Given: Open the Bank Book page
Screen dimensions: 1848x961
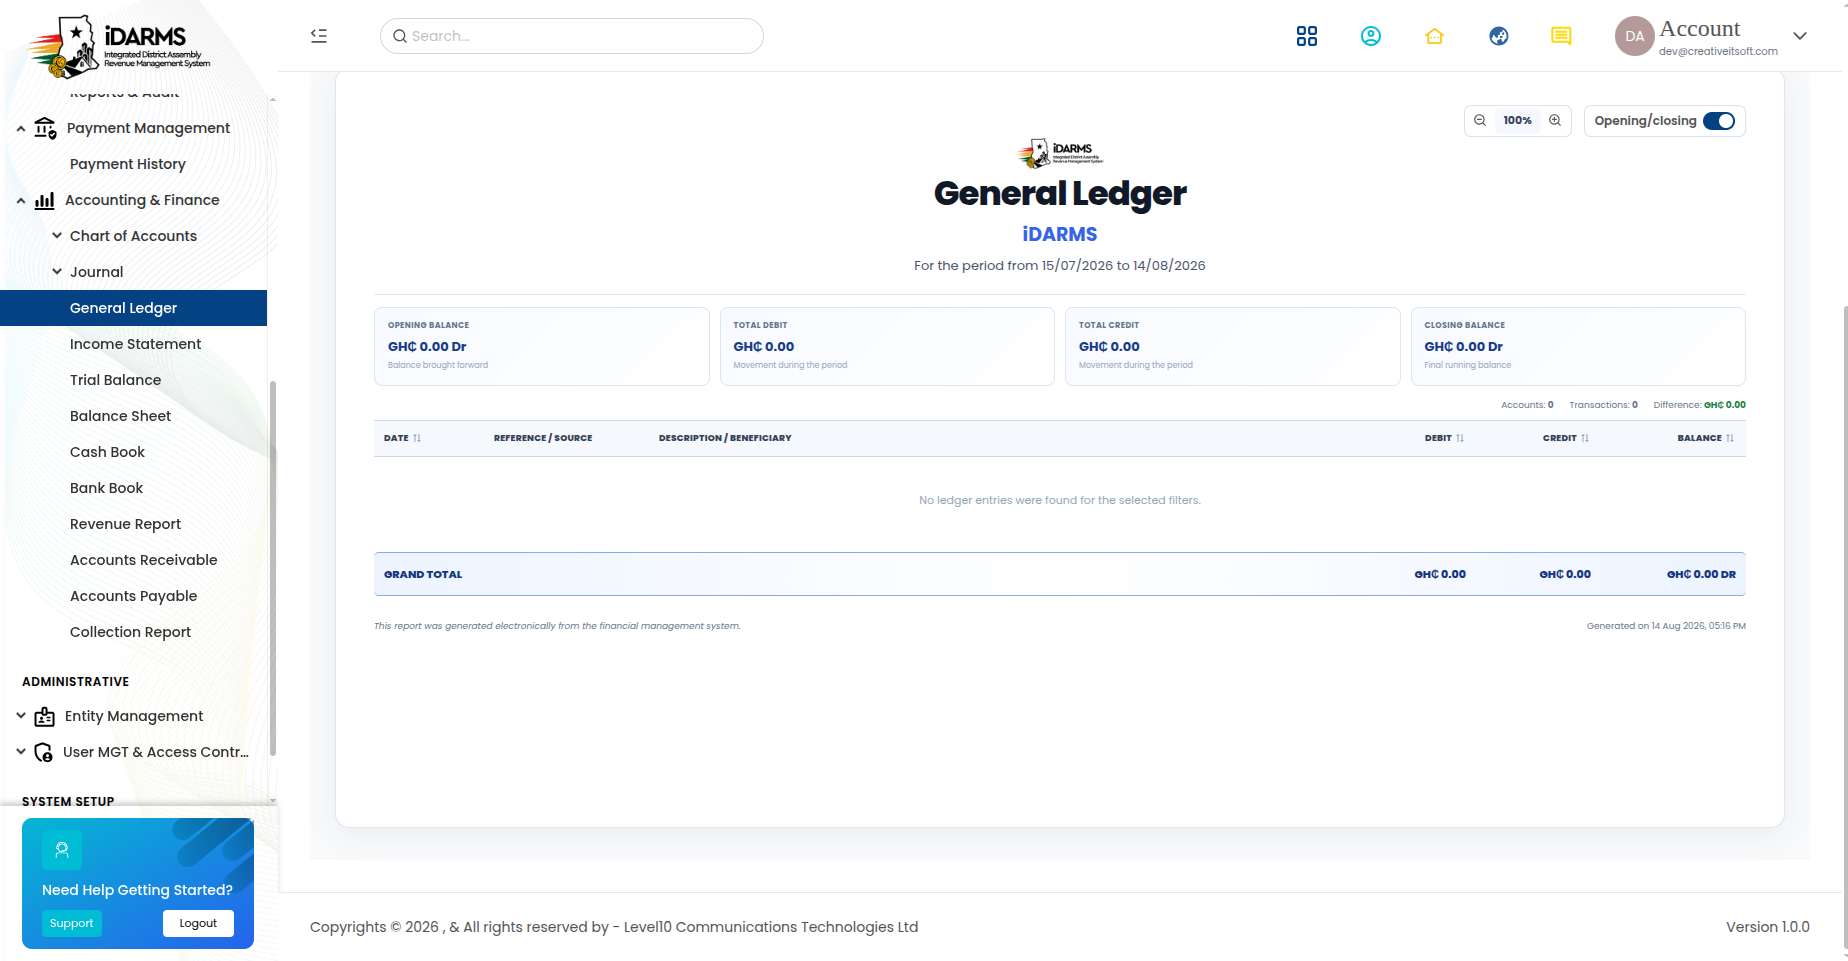Looking at the screenshot, I should [x=106, y=488].
